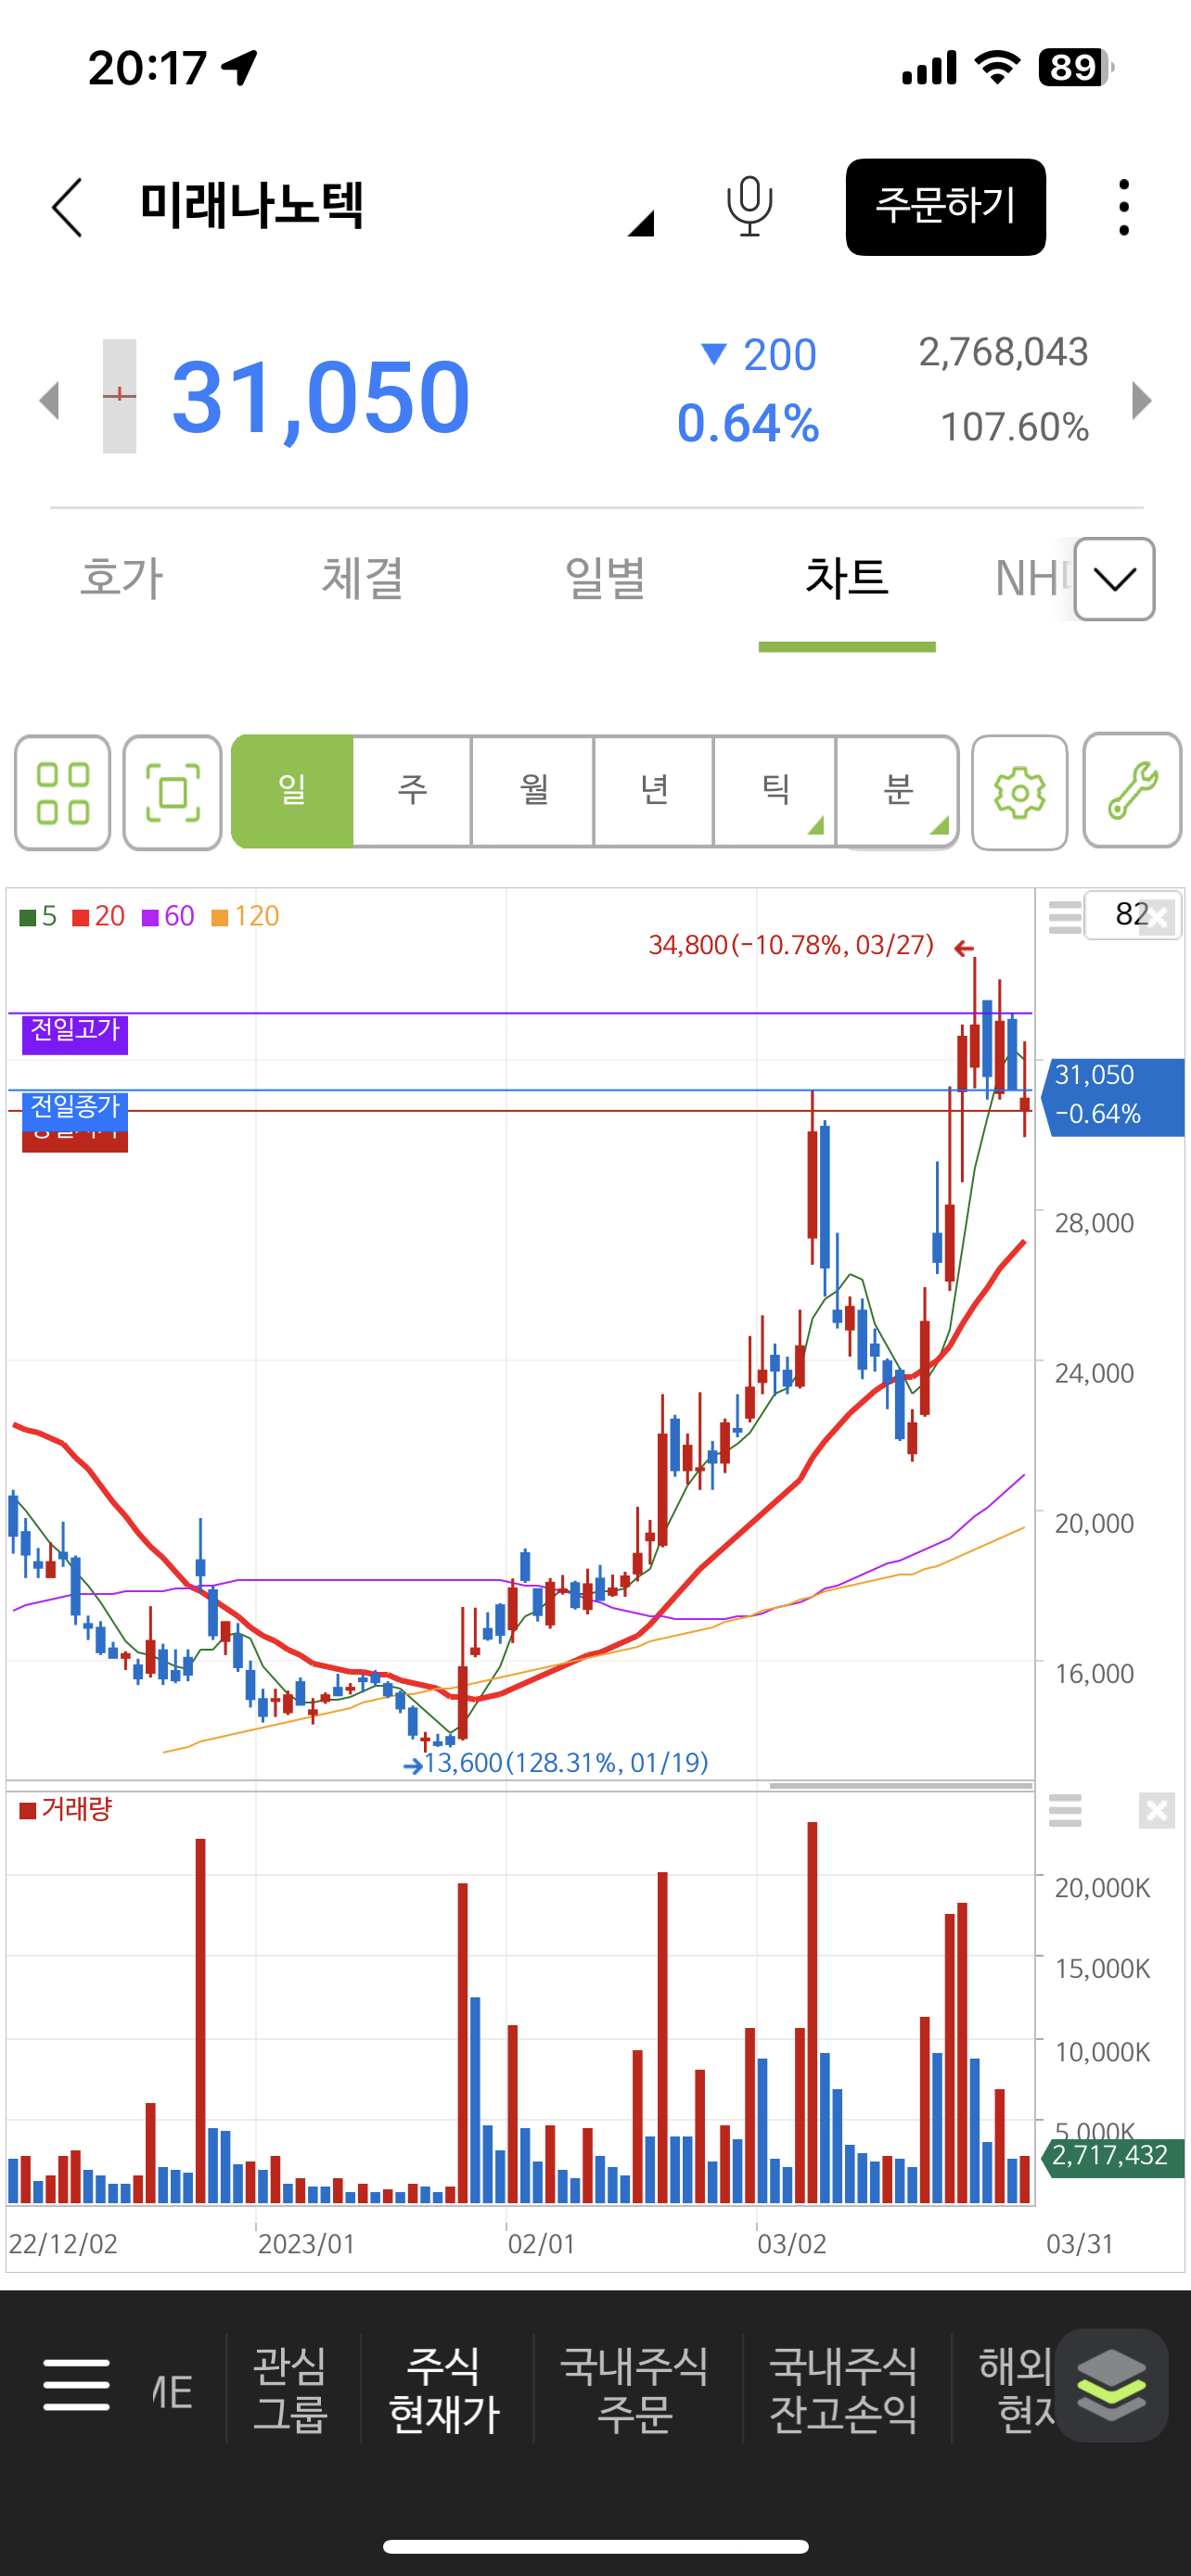Viewport: 1191px width, 2576px height.
Task: Open chart settings gear icon
Action: (1019, 793)
